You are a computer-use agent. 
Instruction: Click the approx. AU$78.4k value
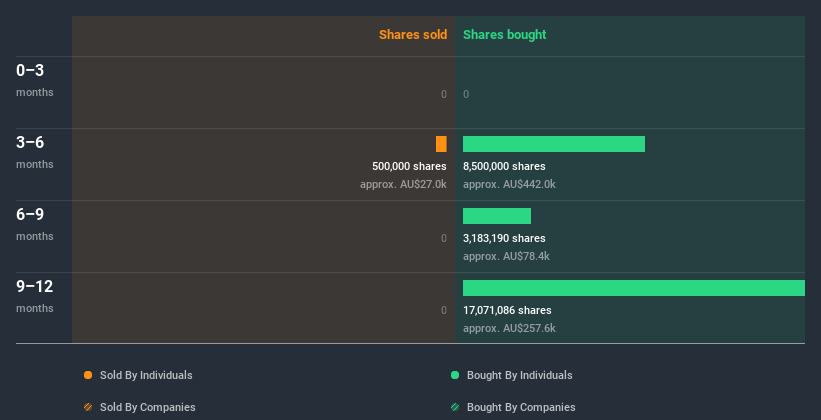tap(506, 257)
